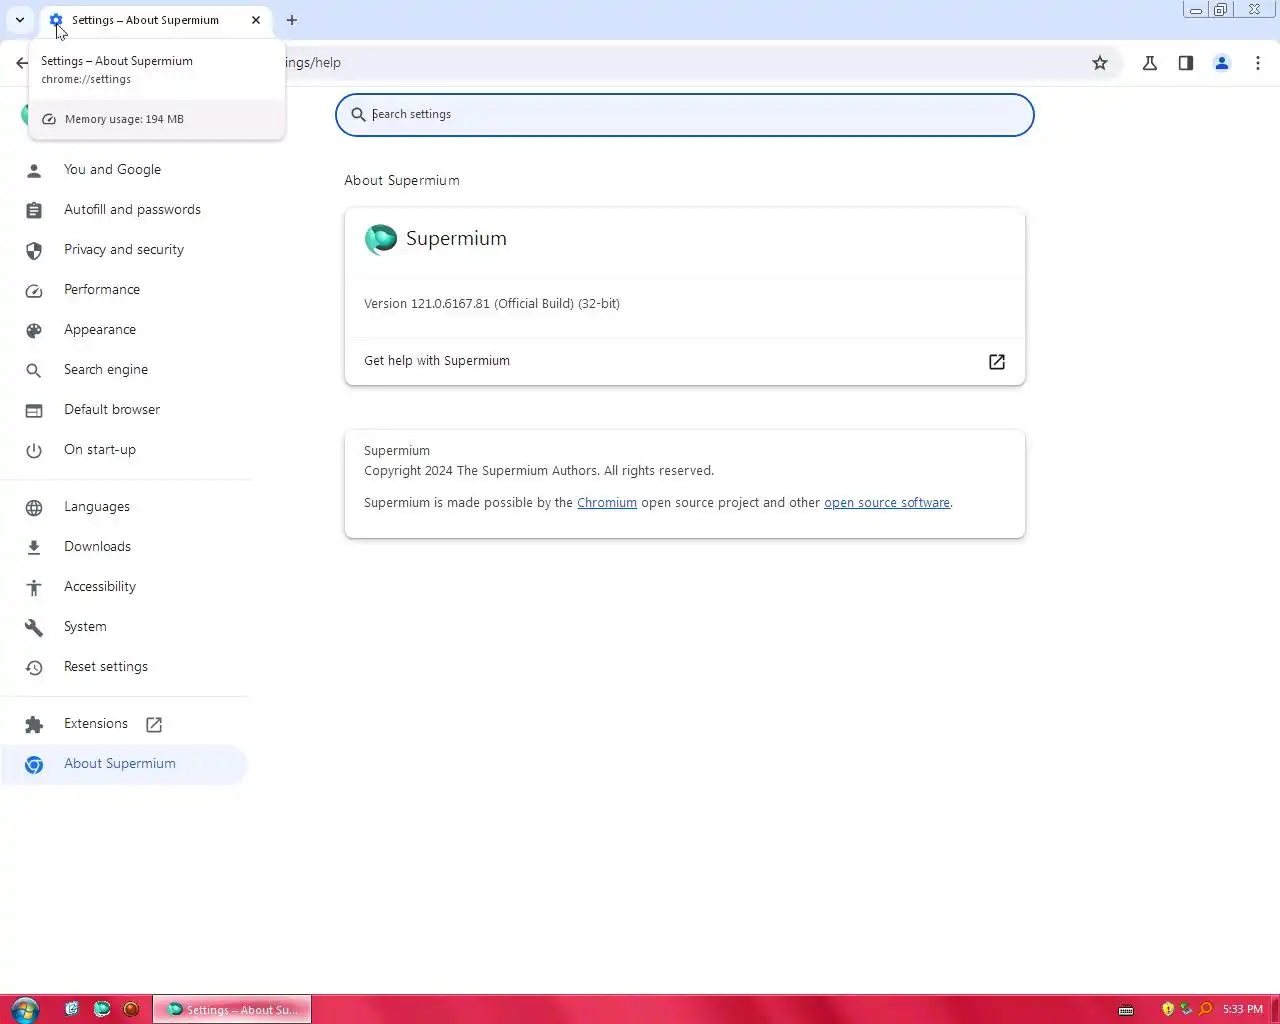Click the You and Google person icon

tap(34, 171)
